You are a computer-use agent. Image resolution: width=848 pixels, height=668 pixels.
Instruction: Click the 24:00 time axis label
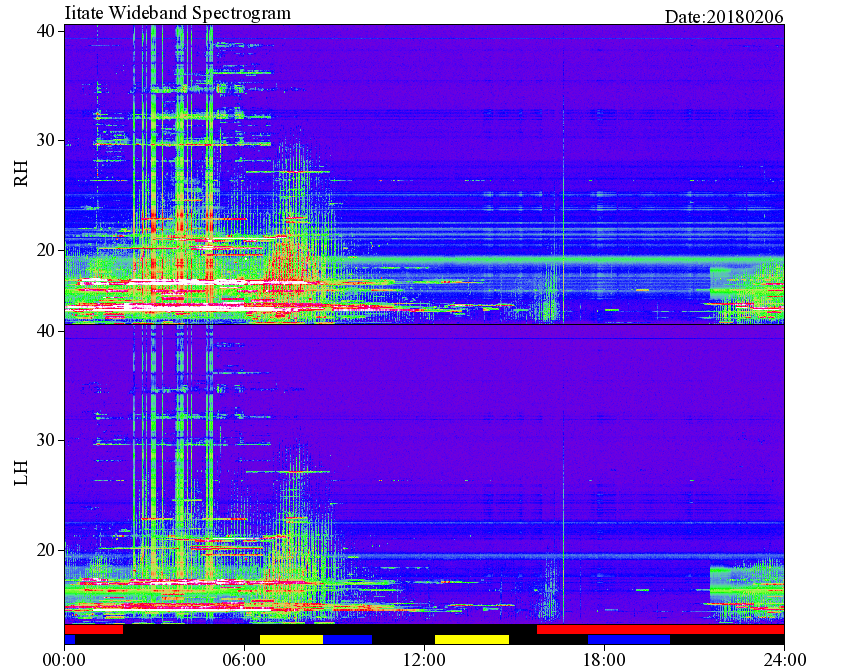(784, 659)
